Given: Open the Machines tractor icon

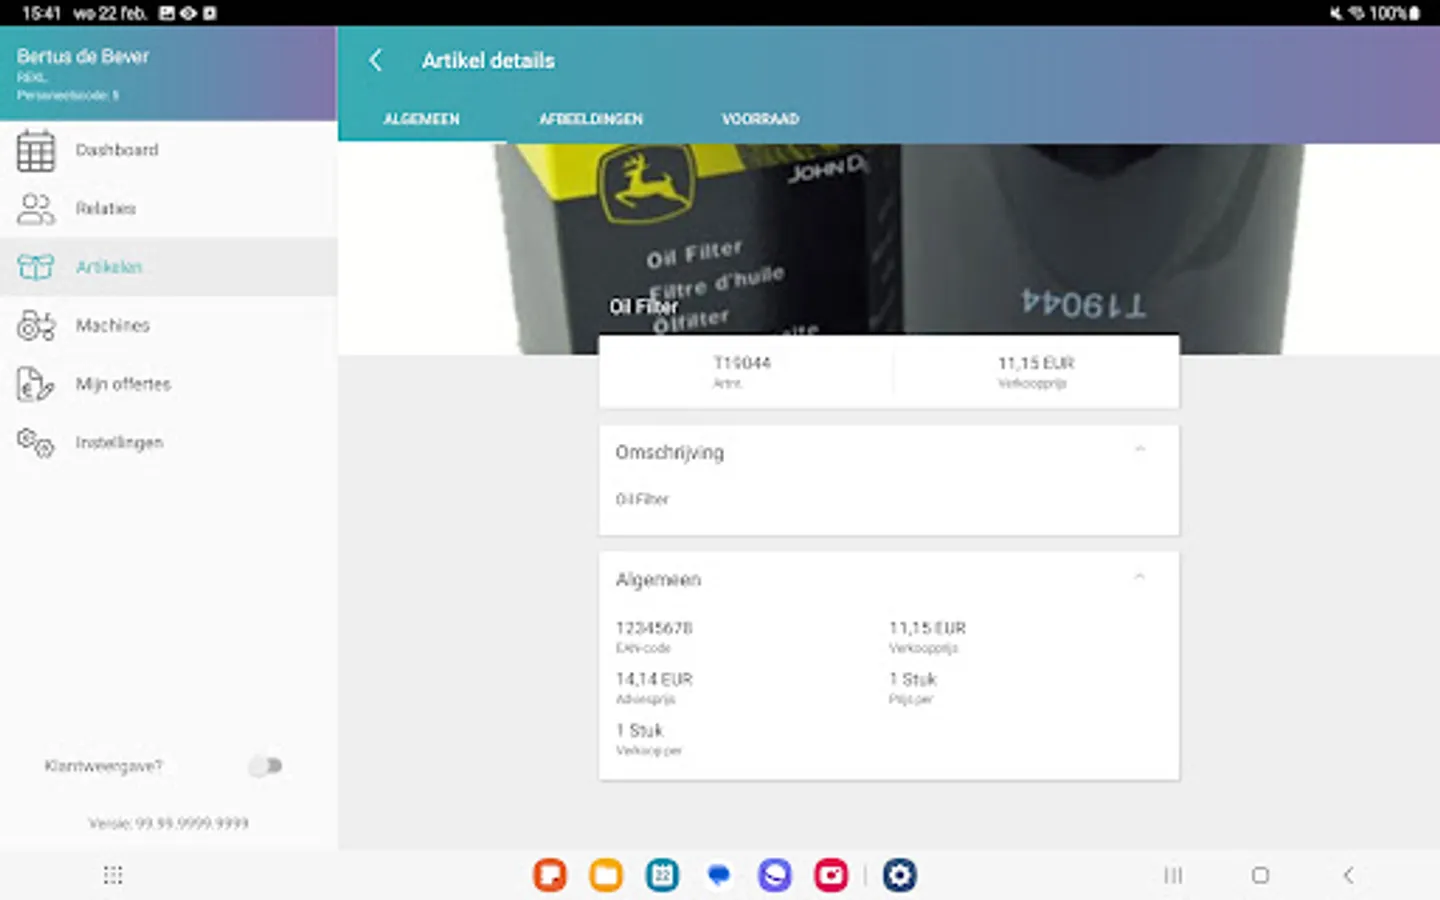Looking at the screenshot, I should [36, 326].
